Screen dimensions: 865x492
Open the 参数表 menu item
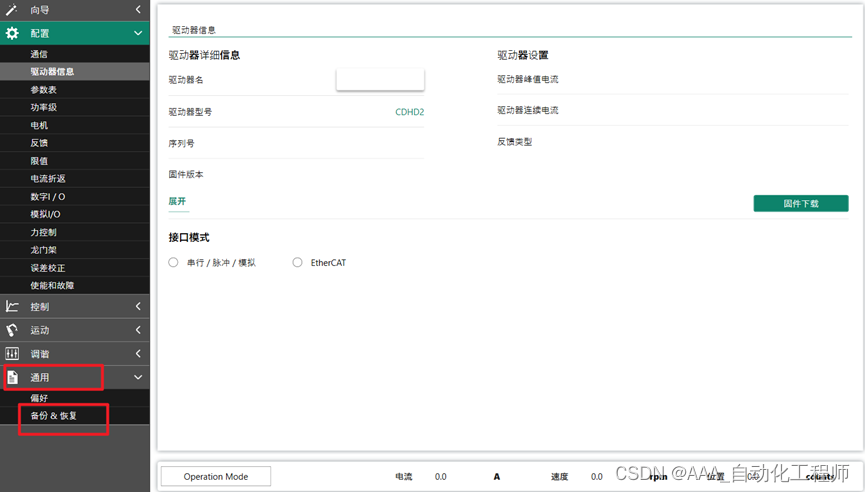coord(74,89)
